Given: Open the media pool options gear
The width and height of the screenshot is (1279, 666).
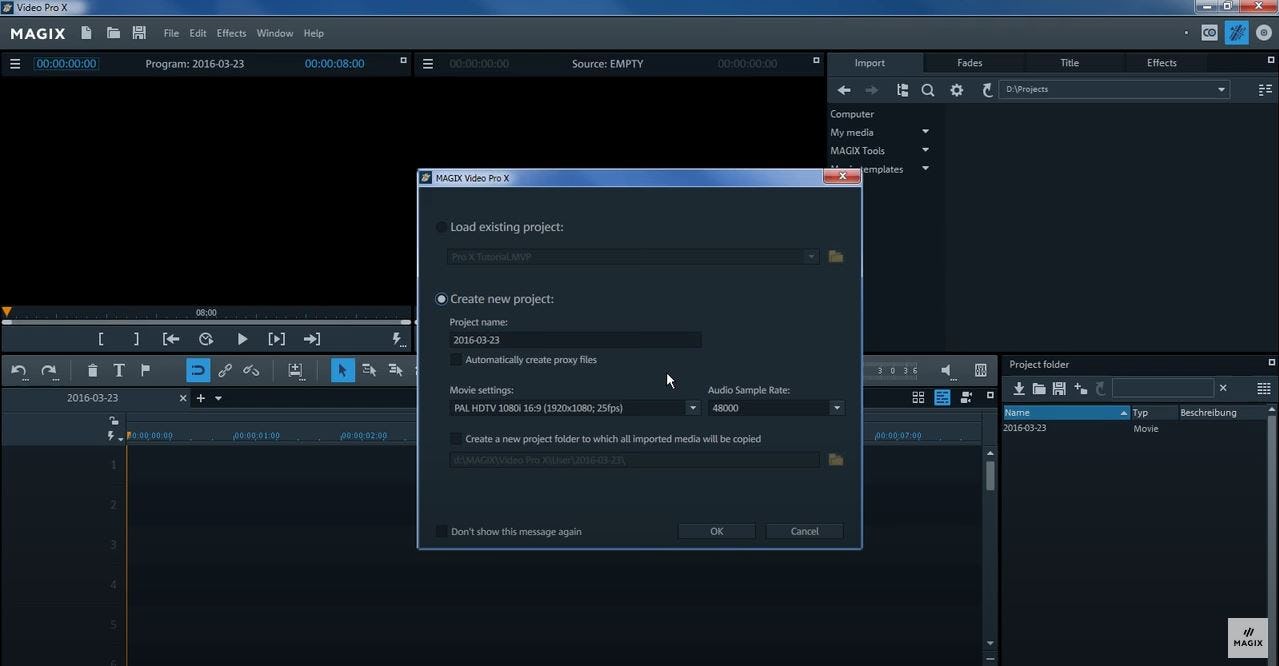Looking at the screenshot, I should 957,90.
